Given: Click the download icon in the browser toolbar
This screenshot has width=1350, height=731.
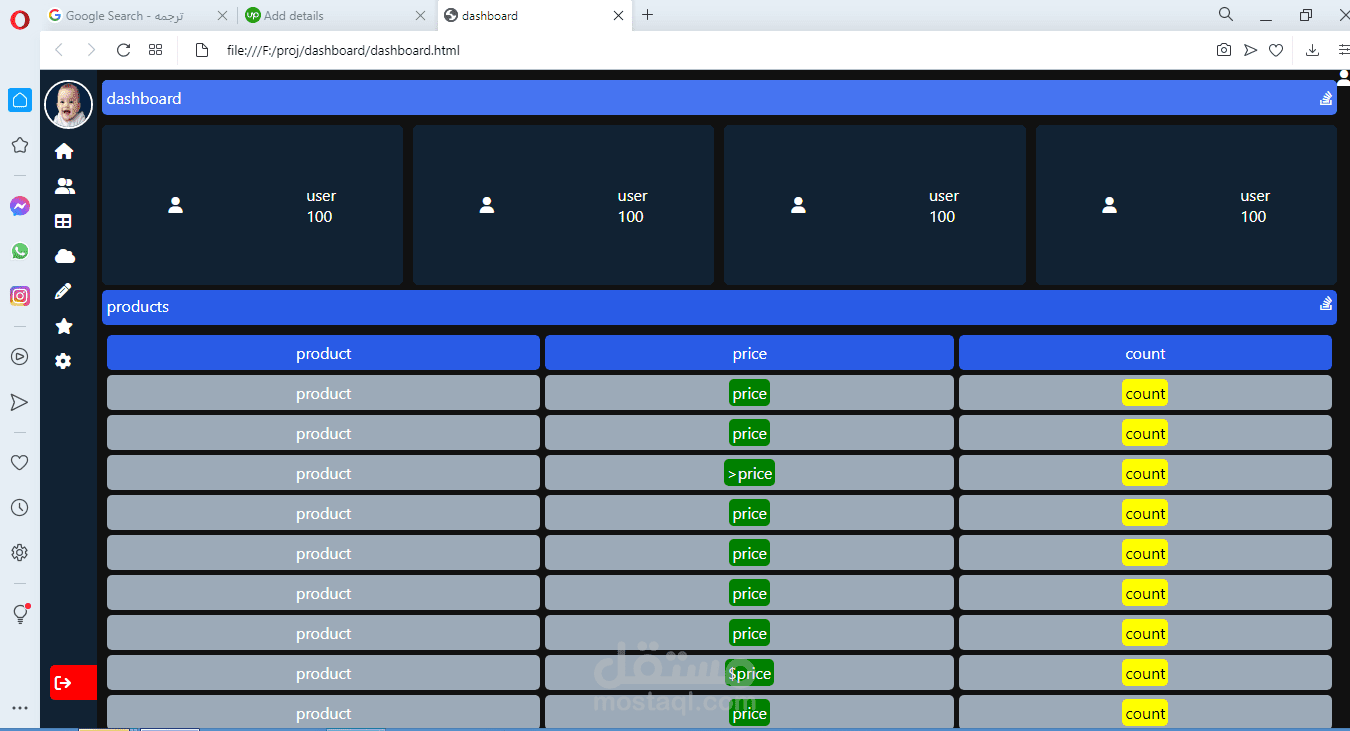Looking at the screenshot, I should [x=1311, y=49].
